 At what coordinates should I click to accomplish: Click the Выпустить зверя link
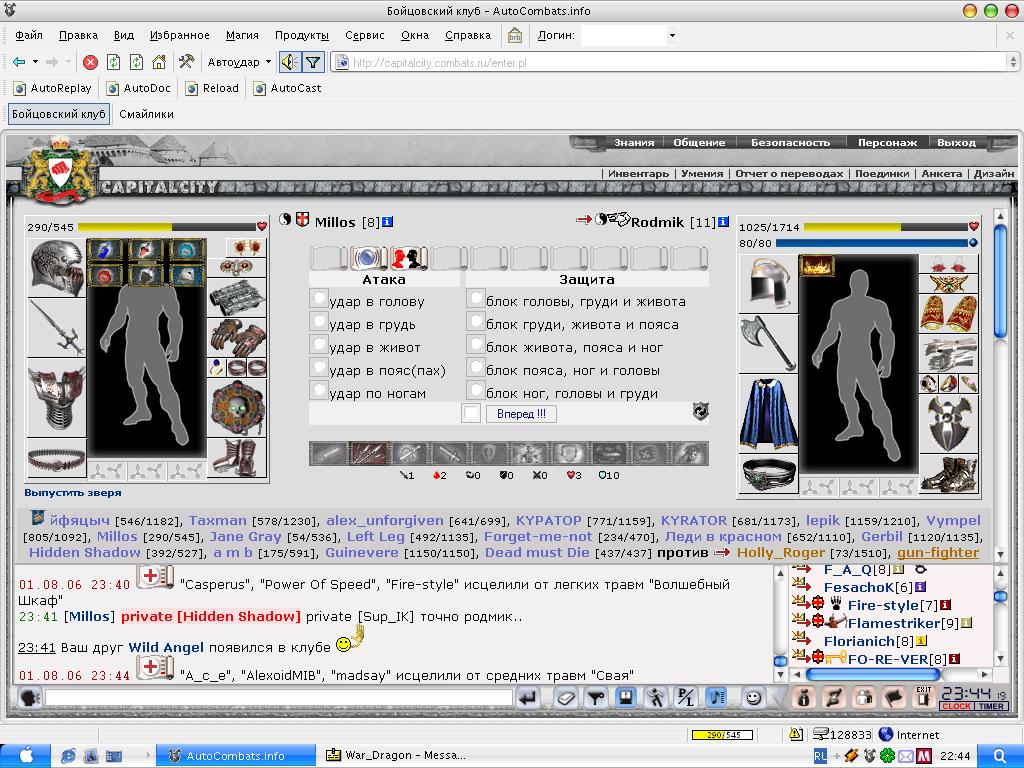point(73,493)
